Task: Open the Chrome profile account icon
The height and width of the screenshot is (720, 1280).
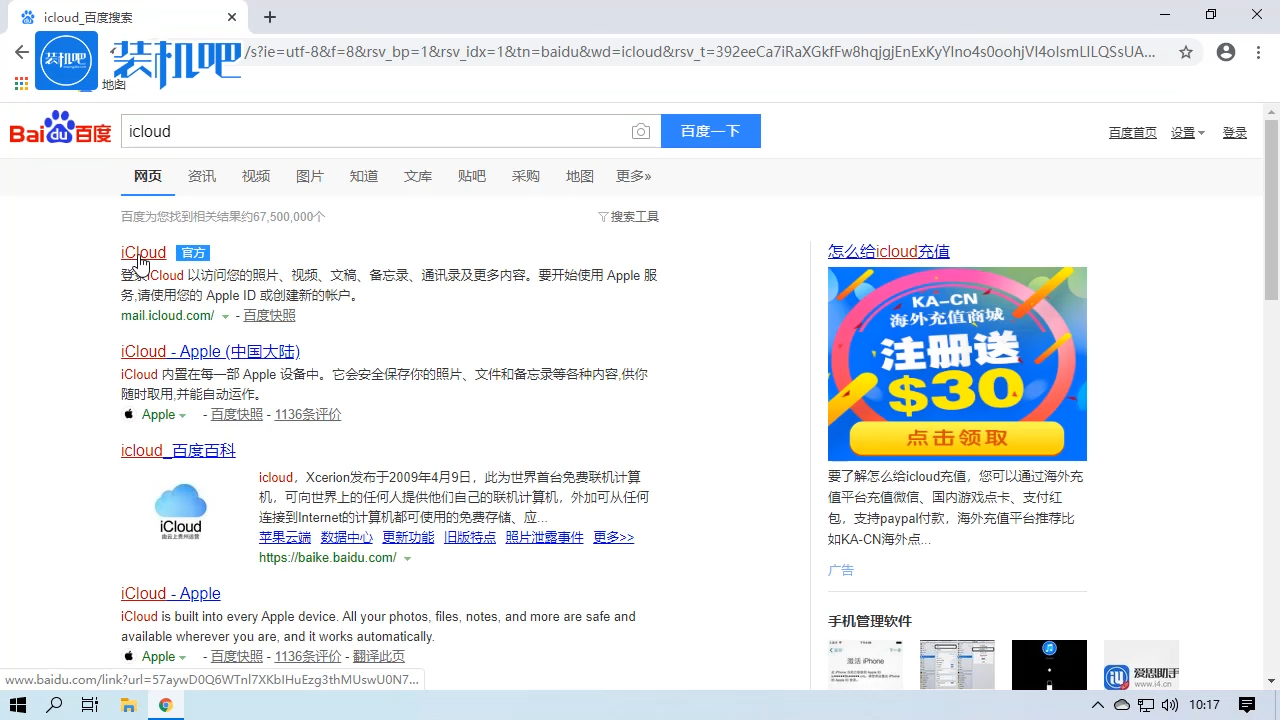Action: (x=1226, y=52)
